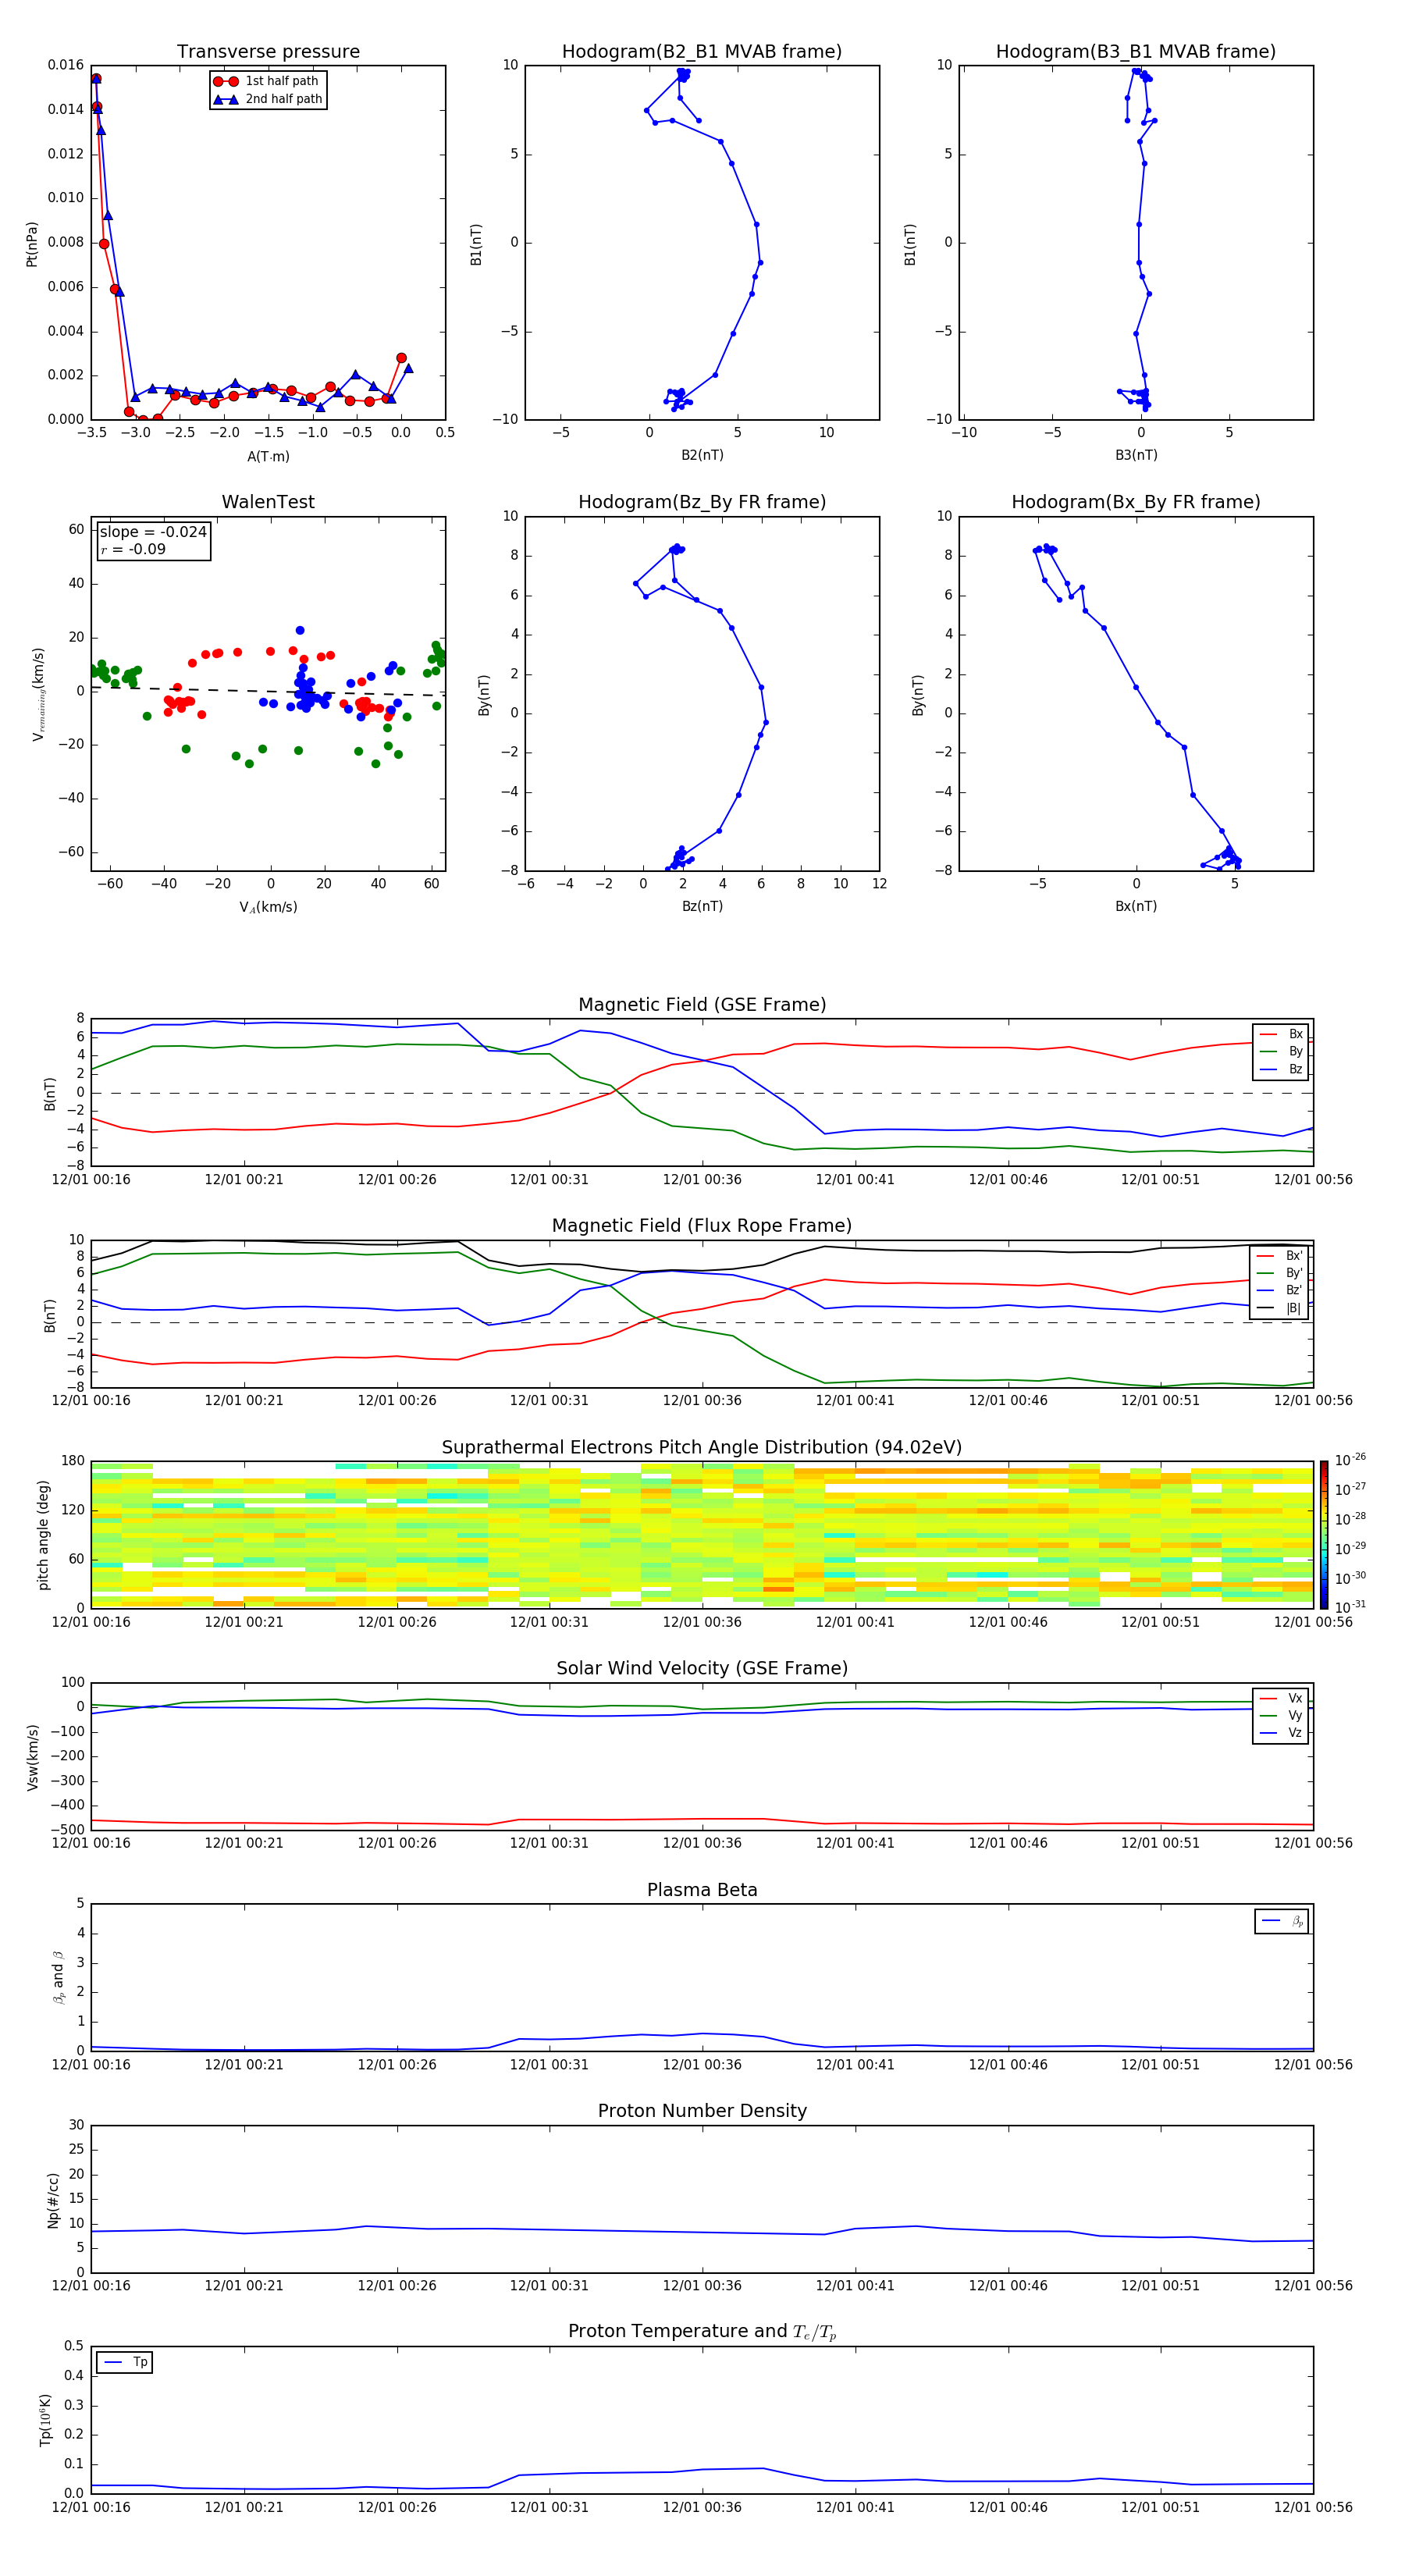Image resolution: width=1405 pixels, height=2576 pixels.
Task: Click the Suprathermal Electrons Pitch Angle Distribution title
Action: click(x=702, y=1447)
